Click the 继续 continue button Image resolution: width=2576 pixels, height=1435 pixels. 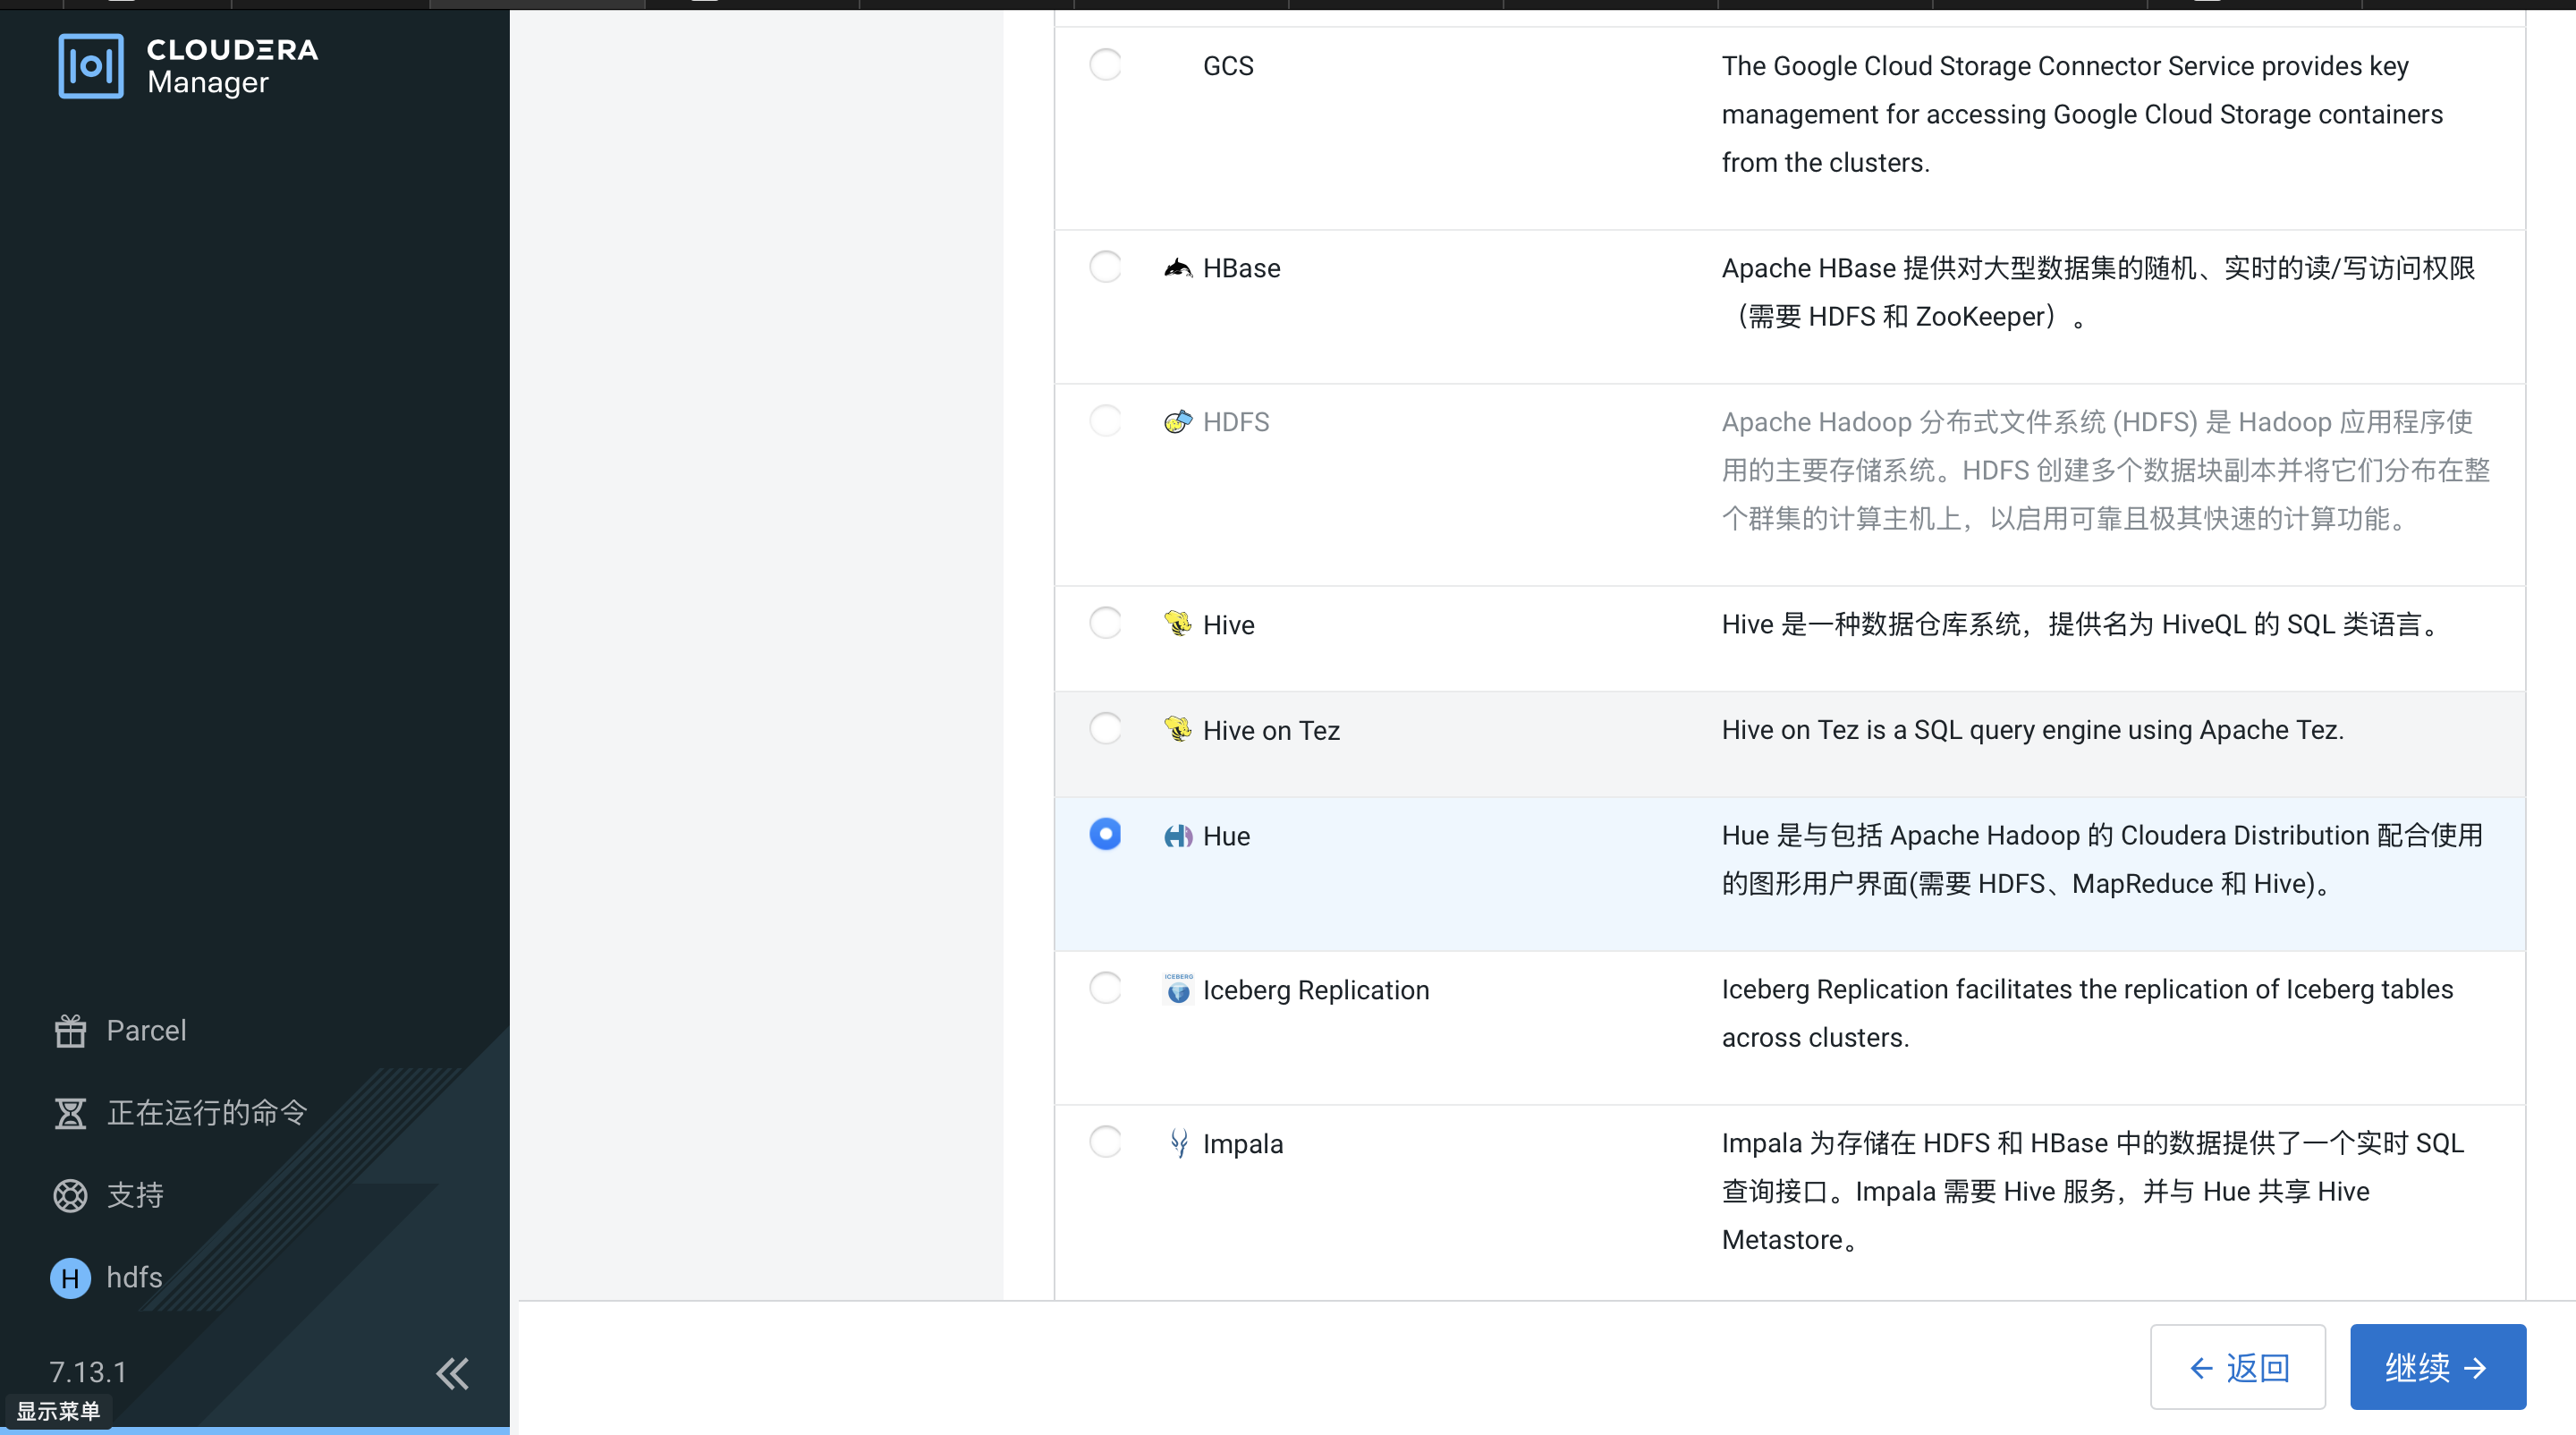tap(2437, 1367)
